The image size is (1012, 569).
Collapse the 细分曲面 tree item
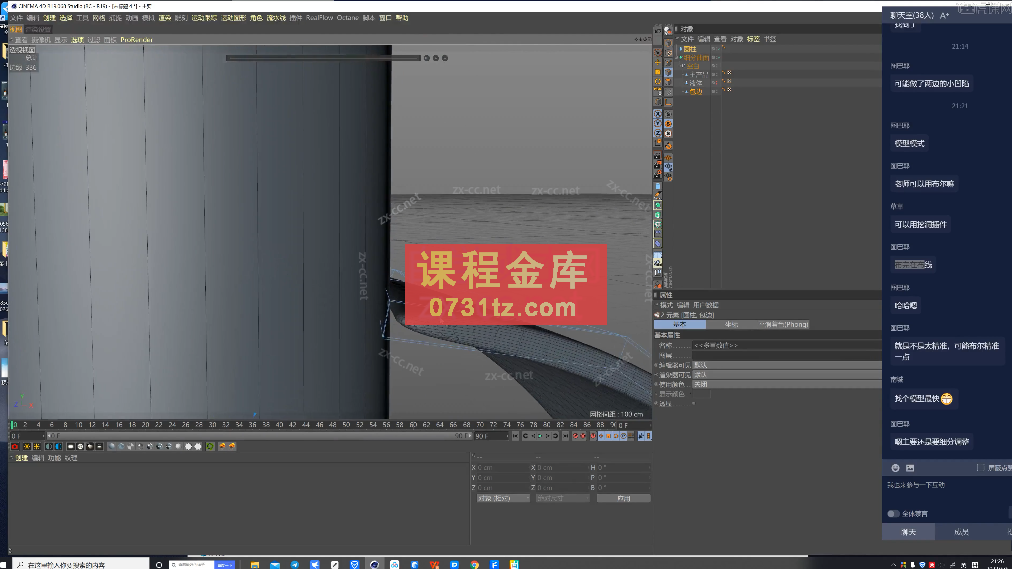pyautogui.click(x=677, y=57)
